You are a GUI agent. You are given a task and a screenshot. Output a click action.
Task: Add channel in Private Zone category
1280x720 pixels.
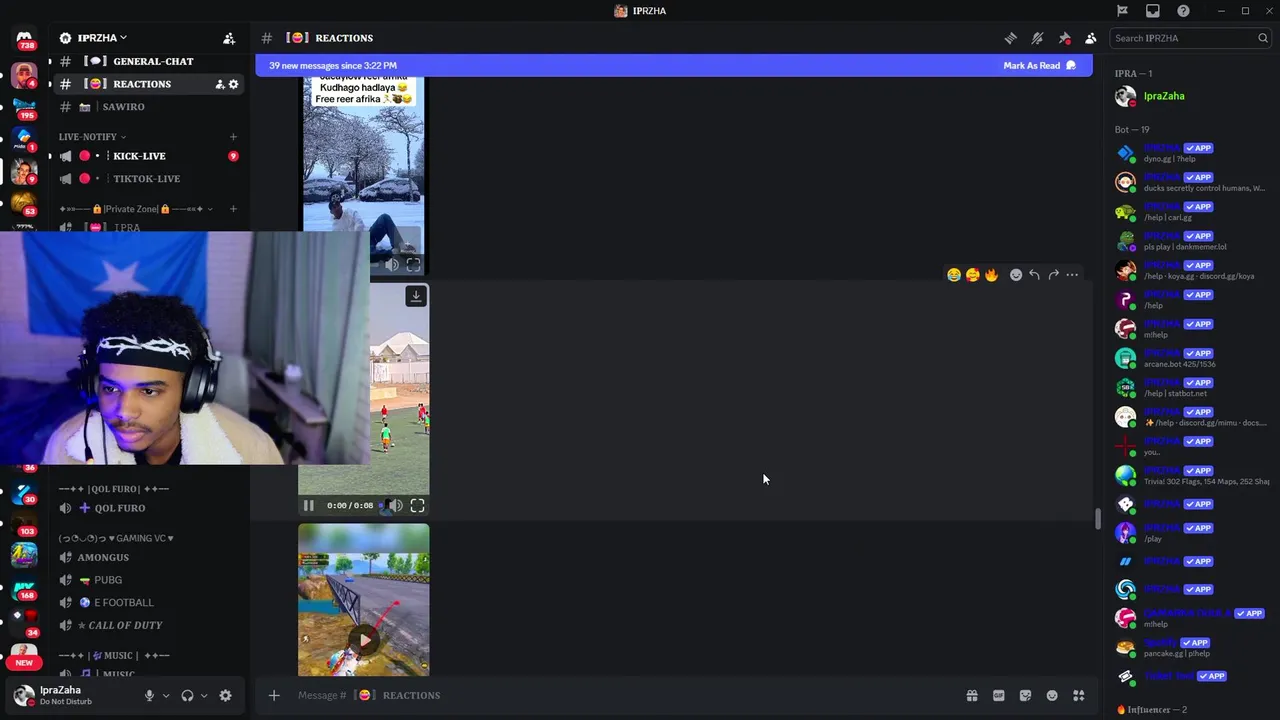pos(233,209)
